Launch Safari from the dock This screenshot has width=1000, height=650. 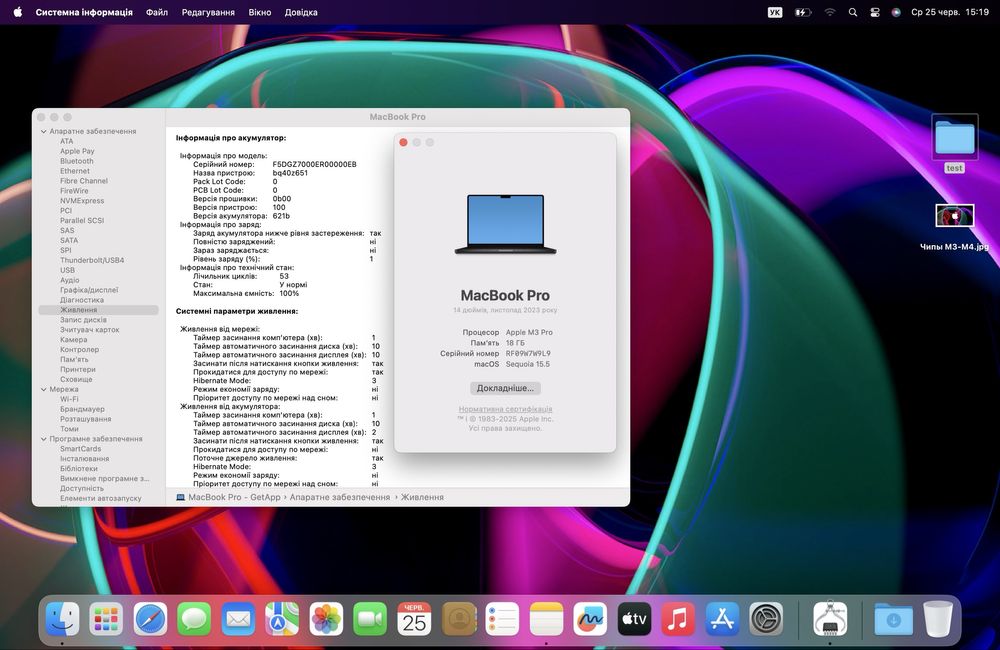[151, 618]
